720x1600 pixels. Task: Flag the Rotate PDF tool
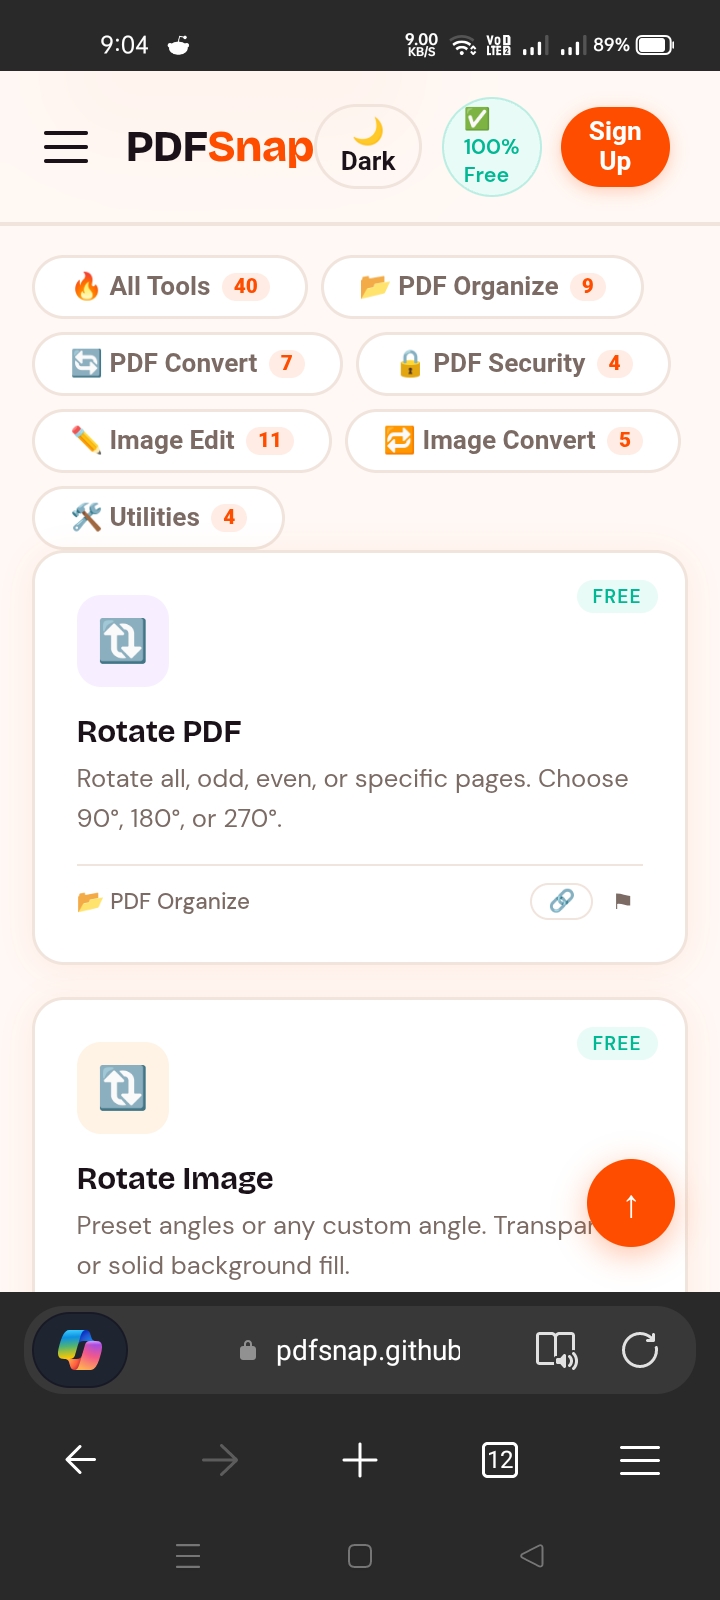623,901
